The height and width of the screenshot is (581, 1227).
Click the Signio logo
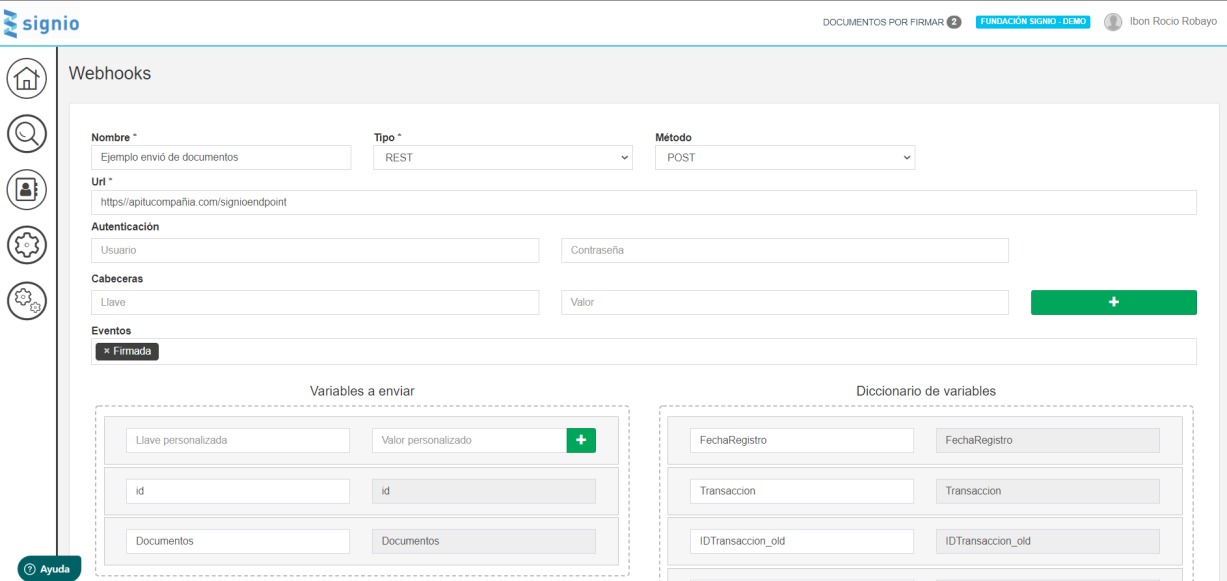42,23
